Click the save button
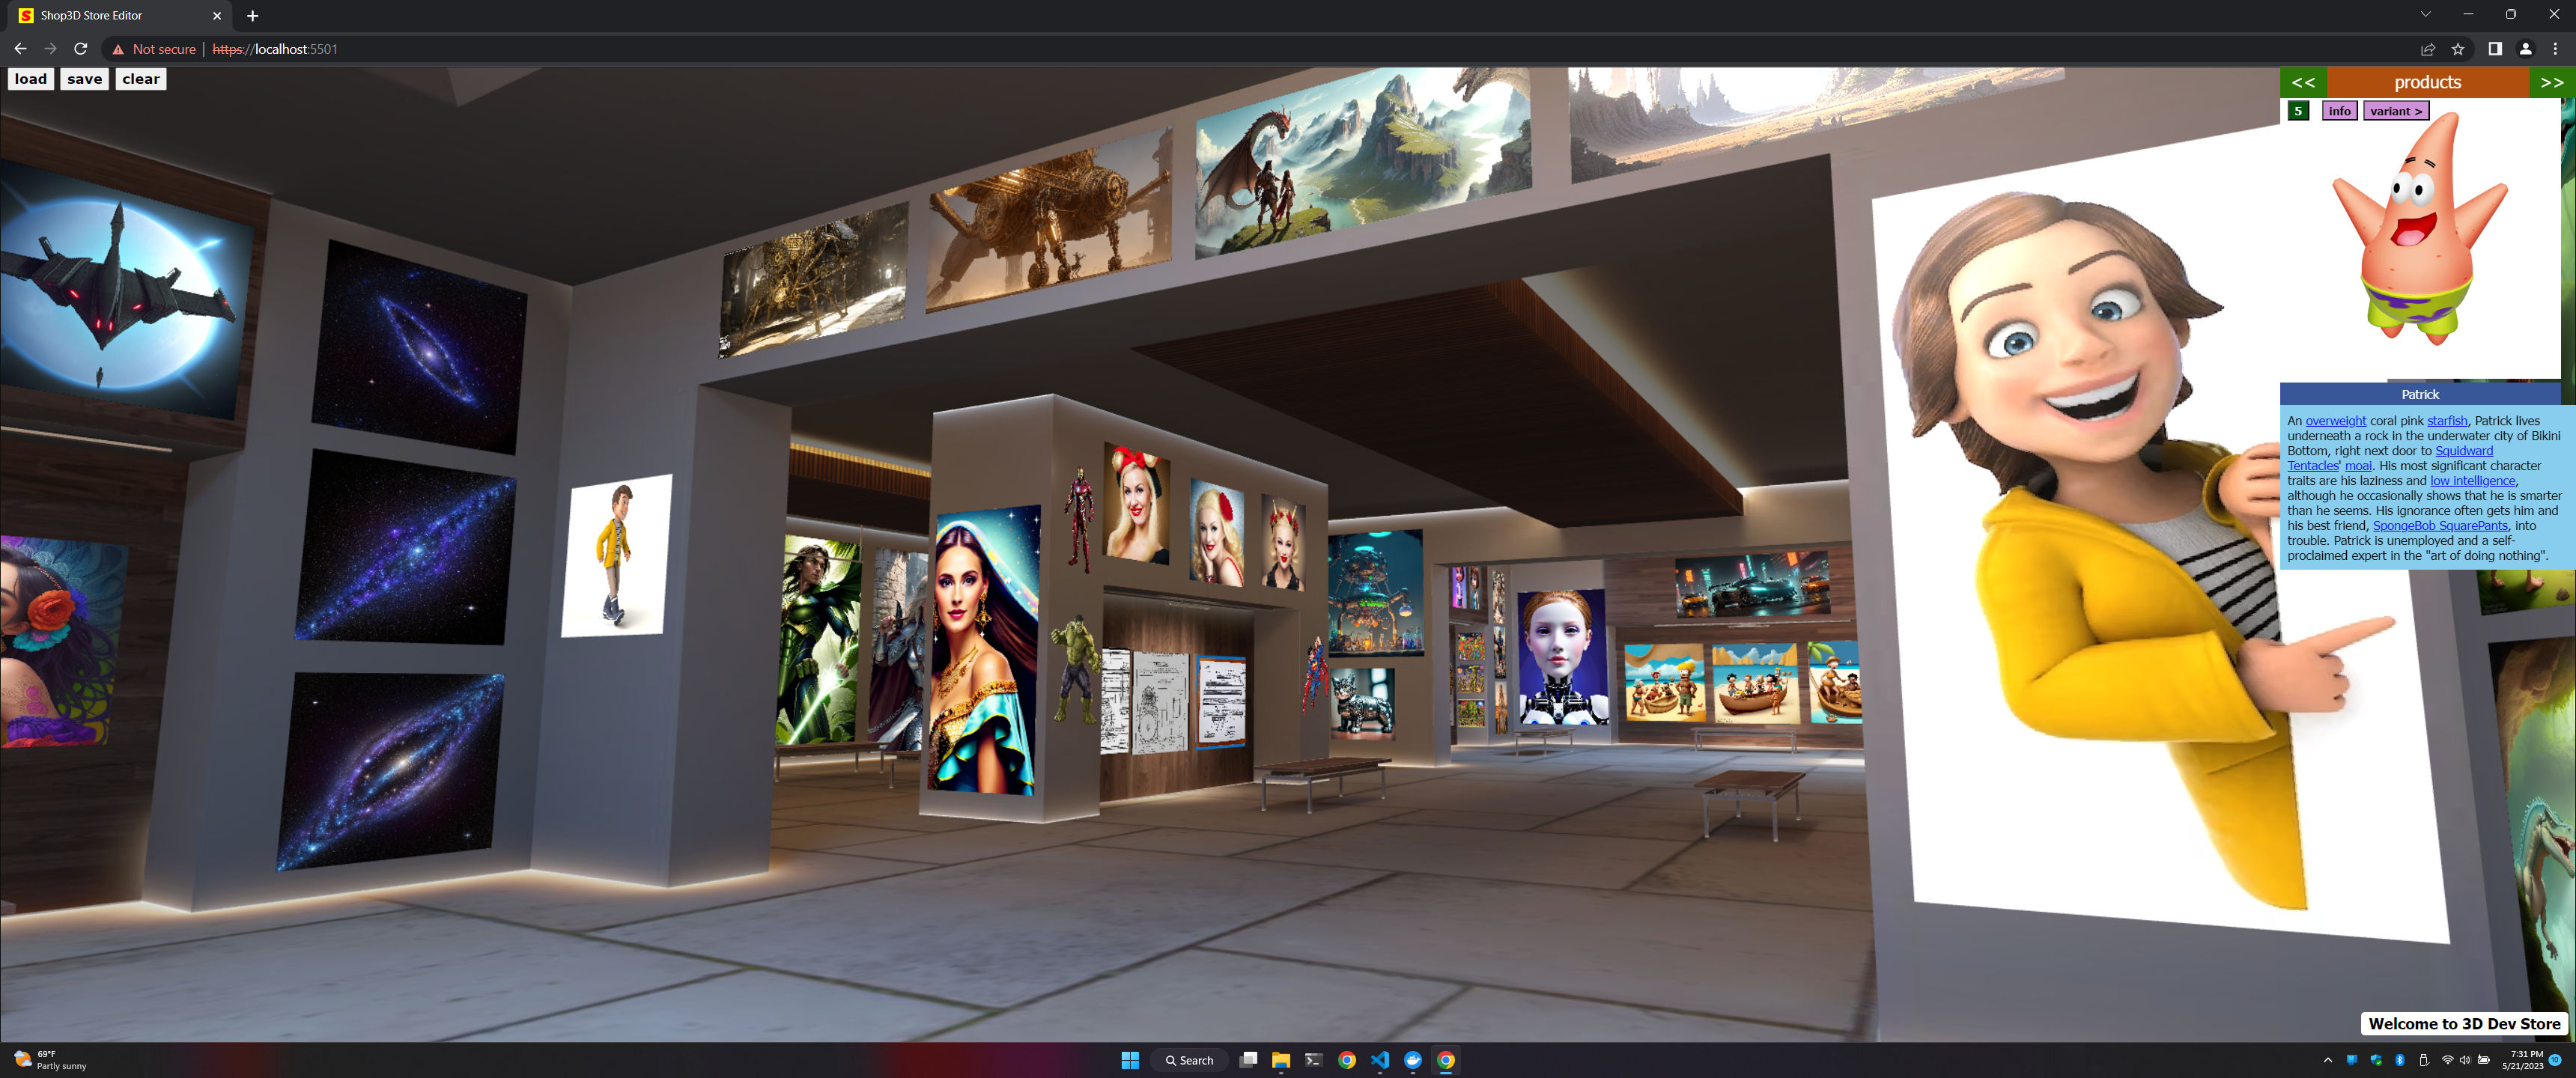 [x=84, y=79]
